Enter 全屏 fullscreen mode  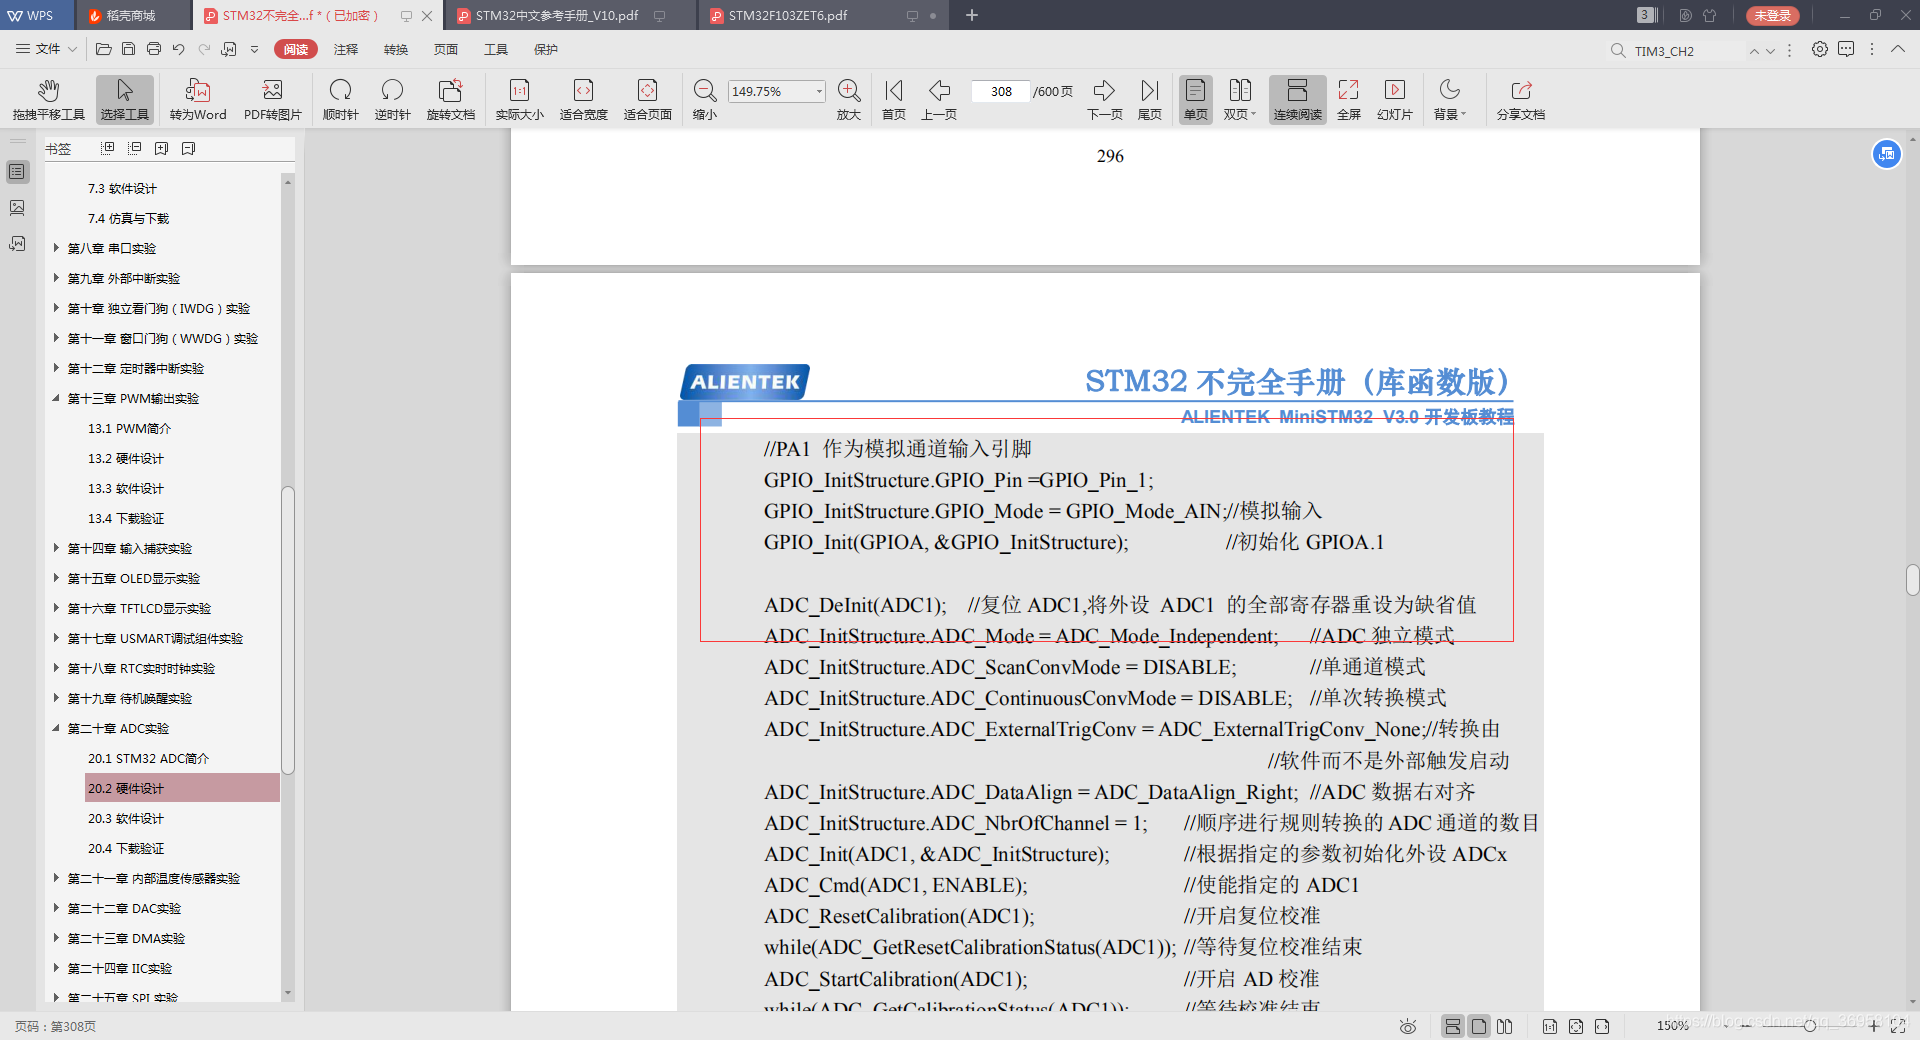click(1349, 100)
